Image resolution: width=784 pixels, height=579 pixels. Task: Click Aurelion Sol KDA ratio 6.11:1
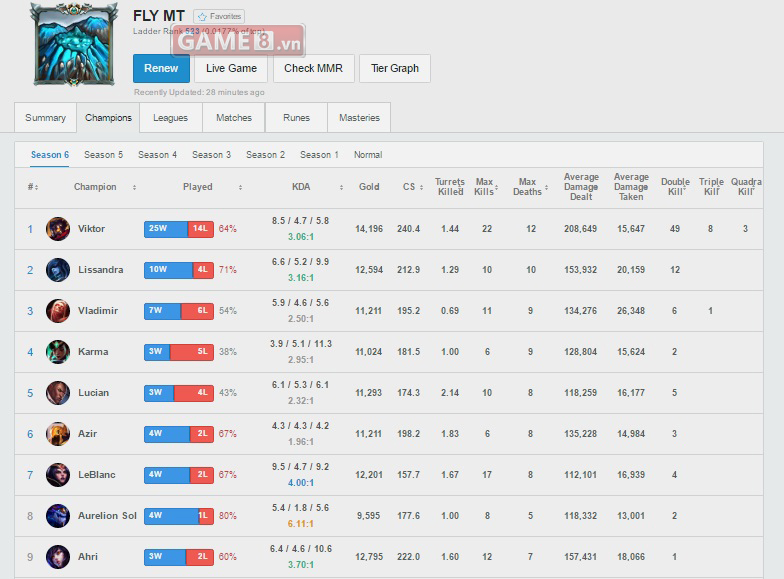(300, 524)
